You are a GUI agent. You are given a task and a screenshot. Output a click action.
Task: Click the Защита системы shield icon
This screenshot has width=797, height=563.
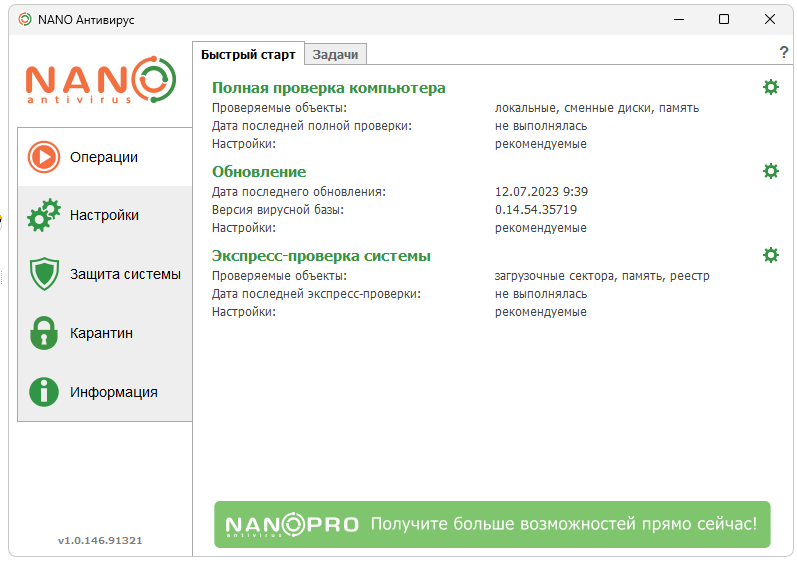pos(44,274)
